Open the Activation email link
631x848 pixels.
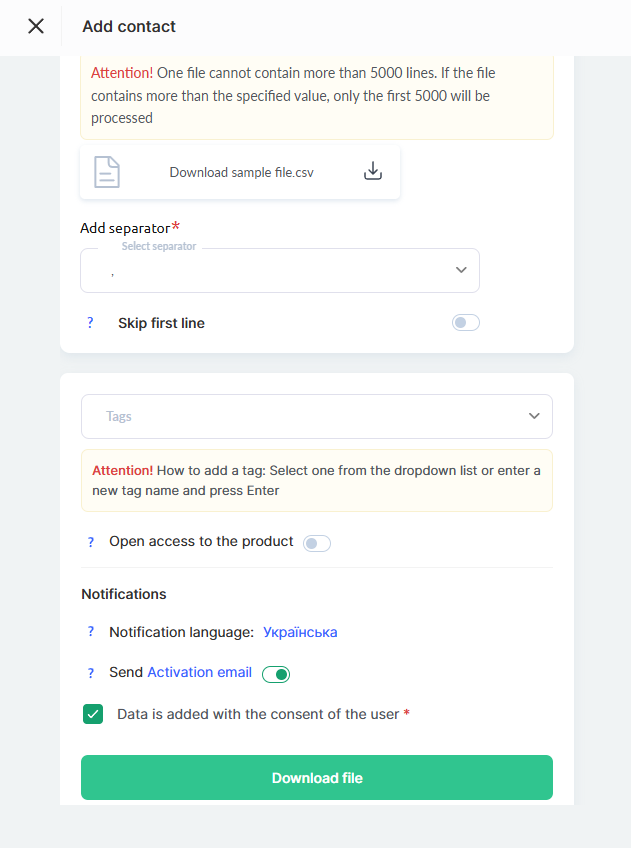click(199, 672)
